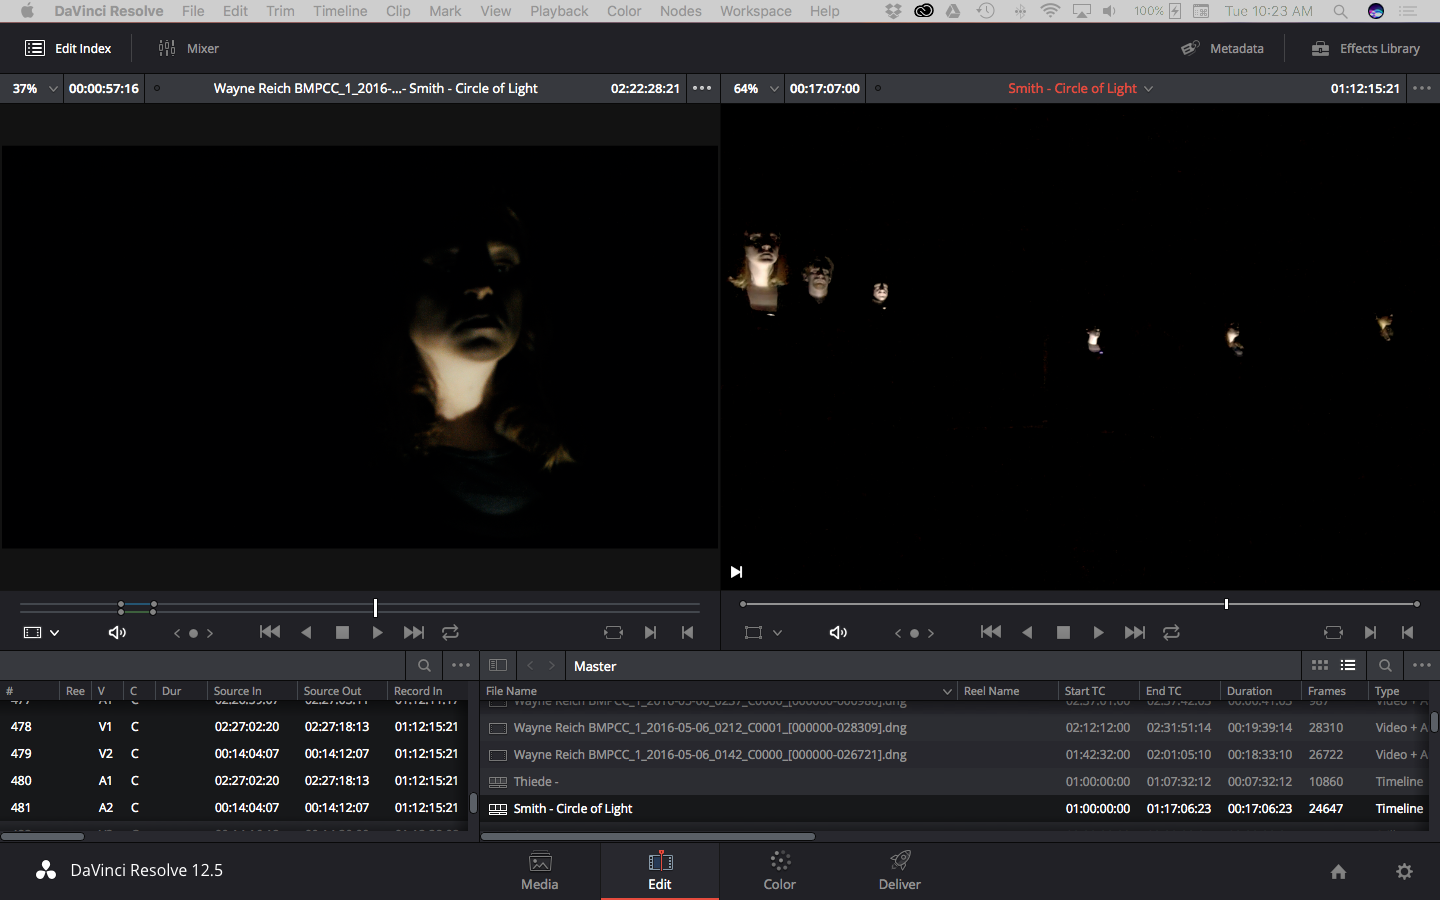Set mark in point in timeline viewer
The width and height of the screenshot is (1440, 900).
[x=1370, y=632]
